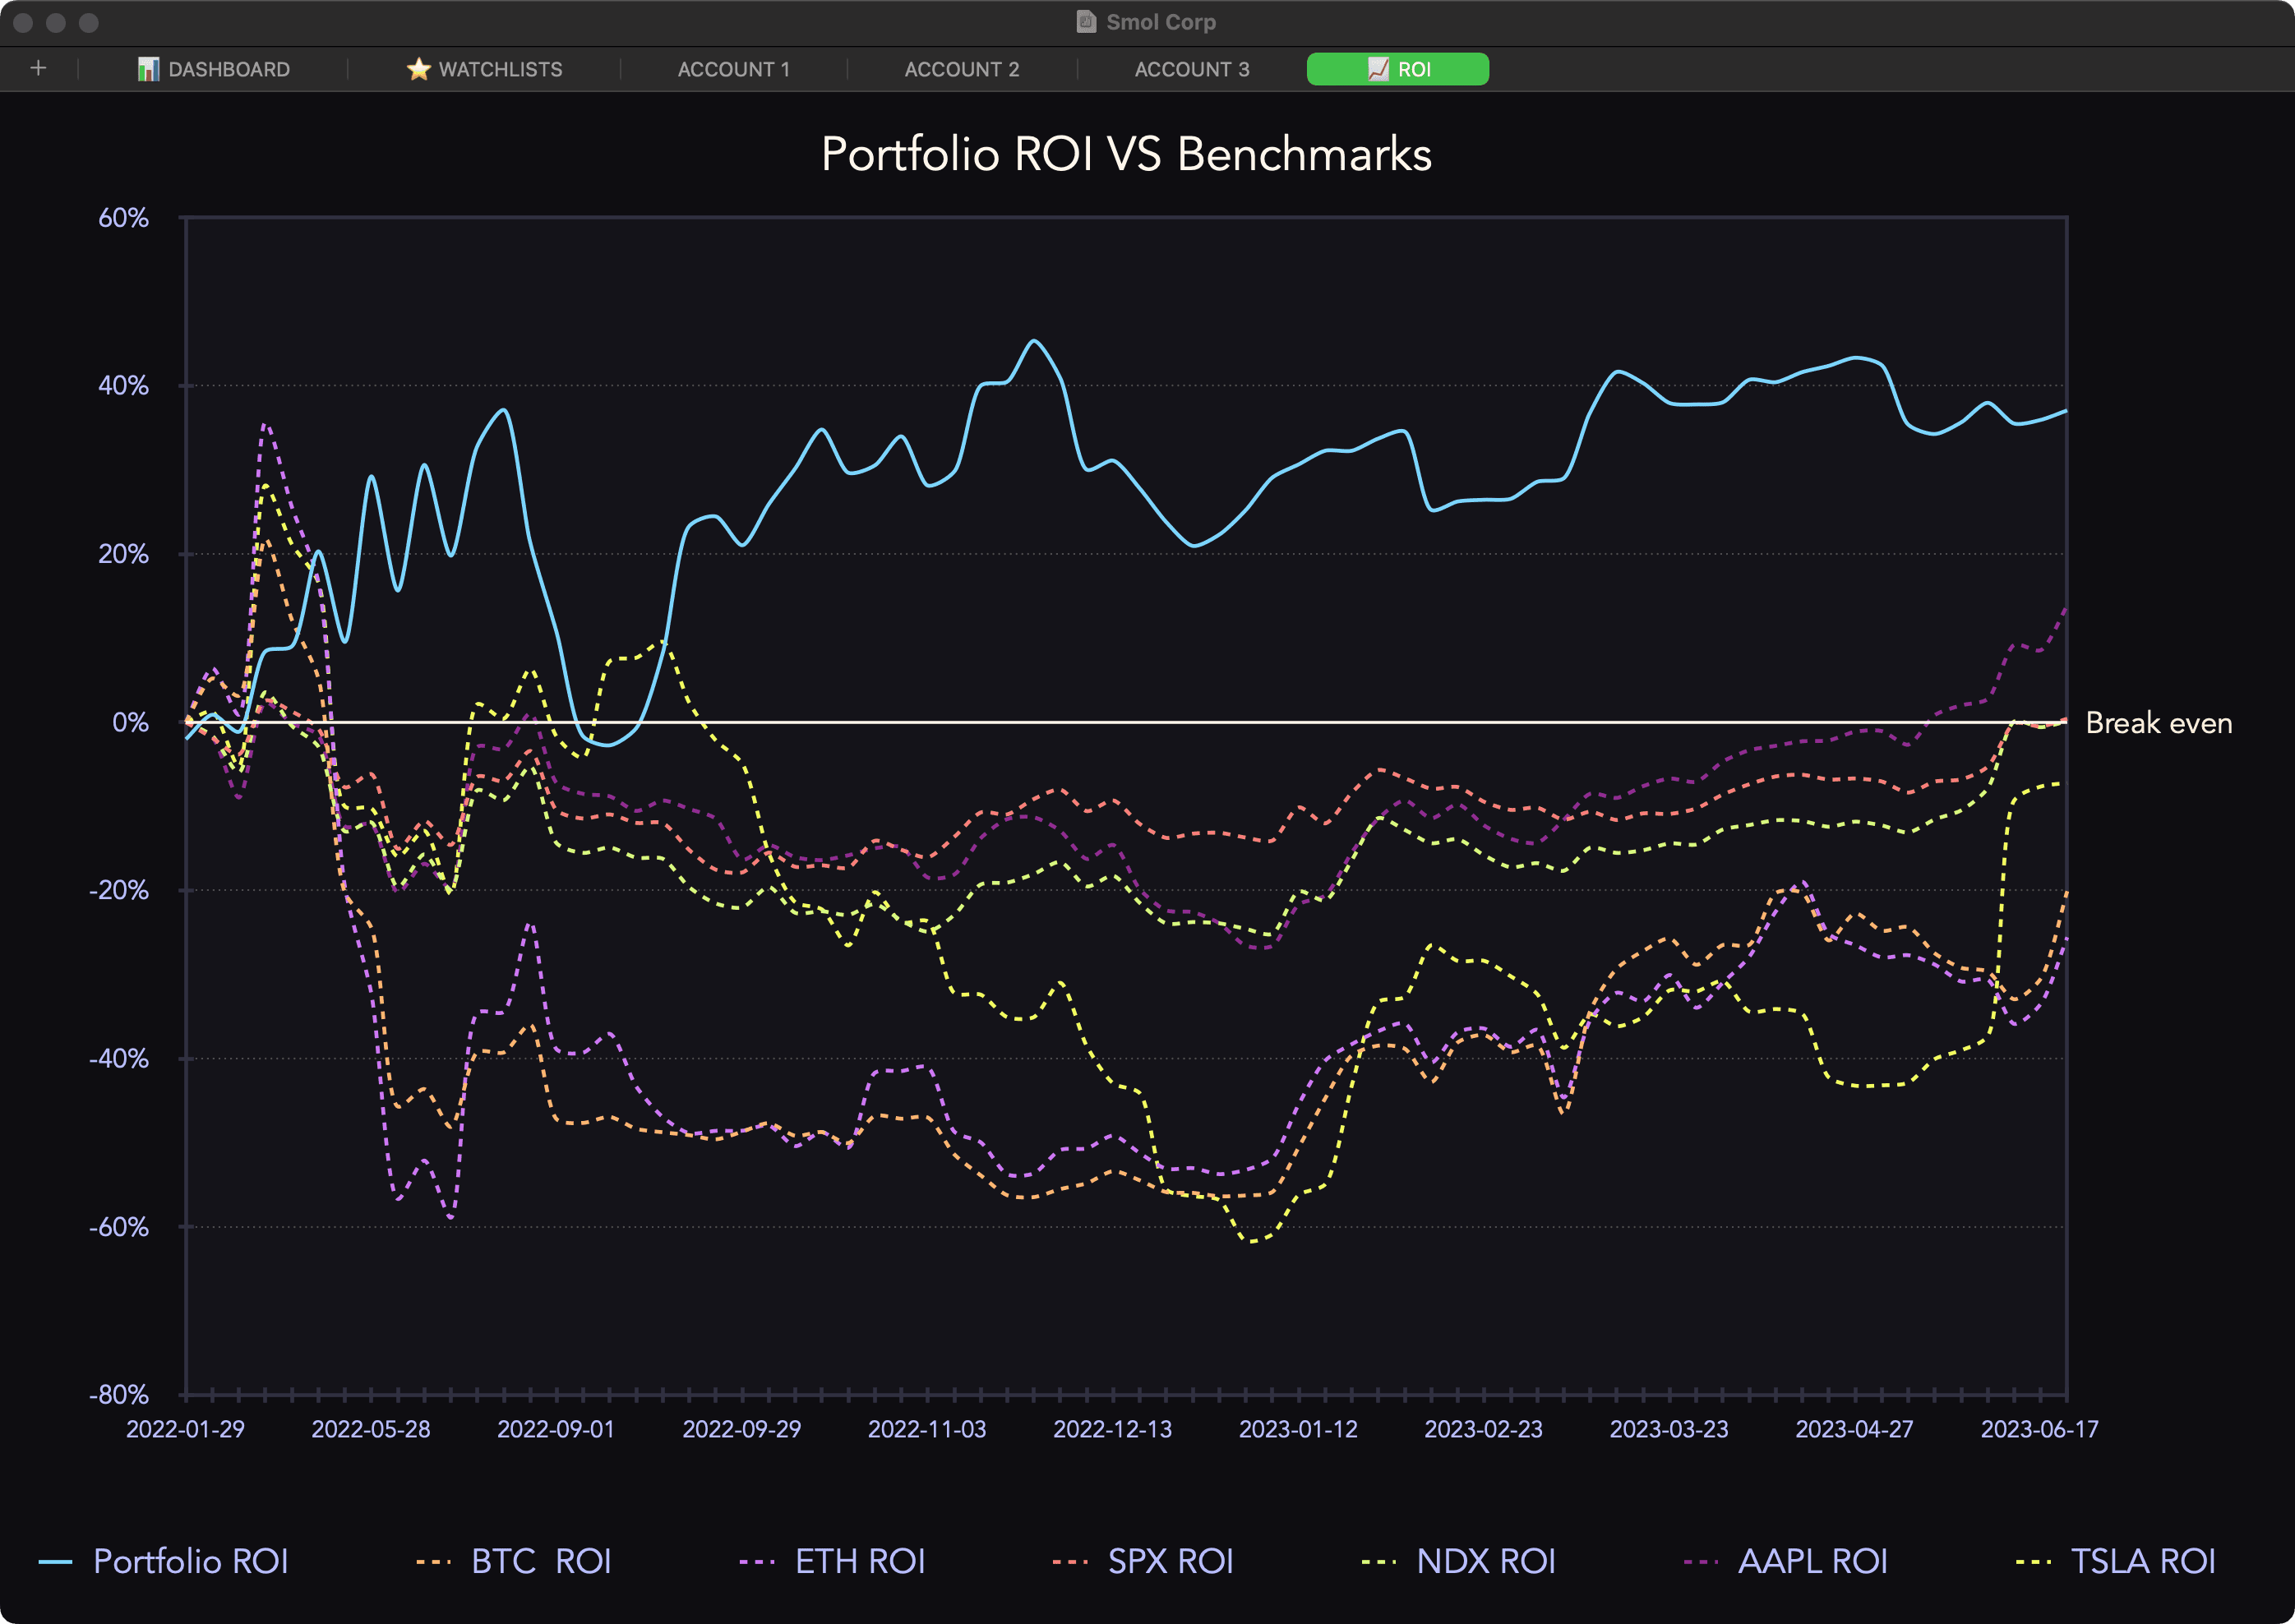Click the Smol Corp window title
The width and height of the screenshot is (2295, 1624).
pos(1161,22)
